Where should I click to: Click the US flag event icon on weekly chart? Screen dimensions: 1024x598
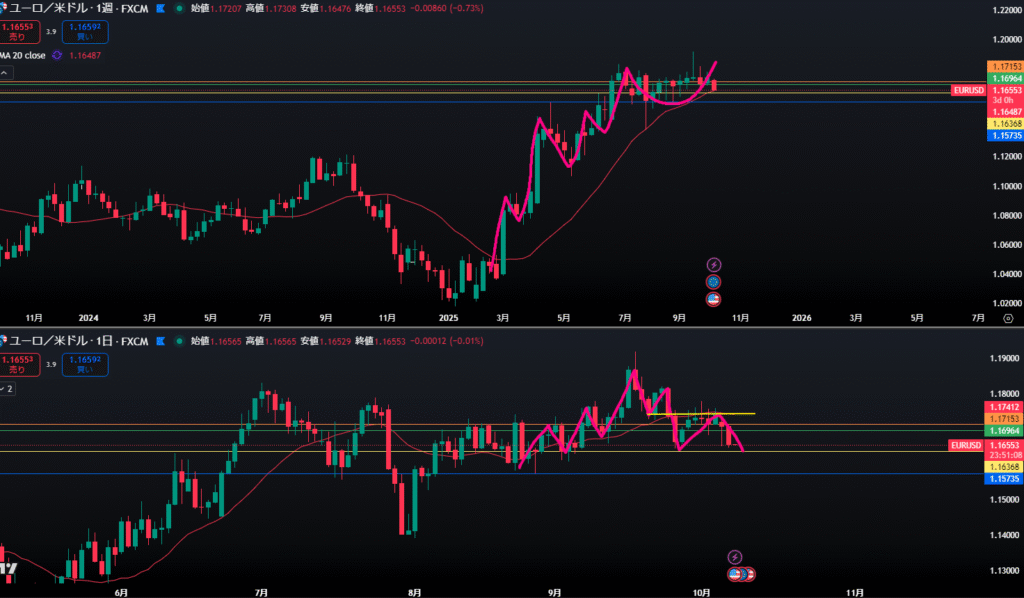tap(713, 298)
